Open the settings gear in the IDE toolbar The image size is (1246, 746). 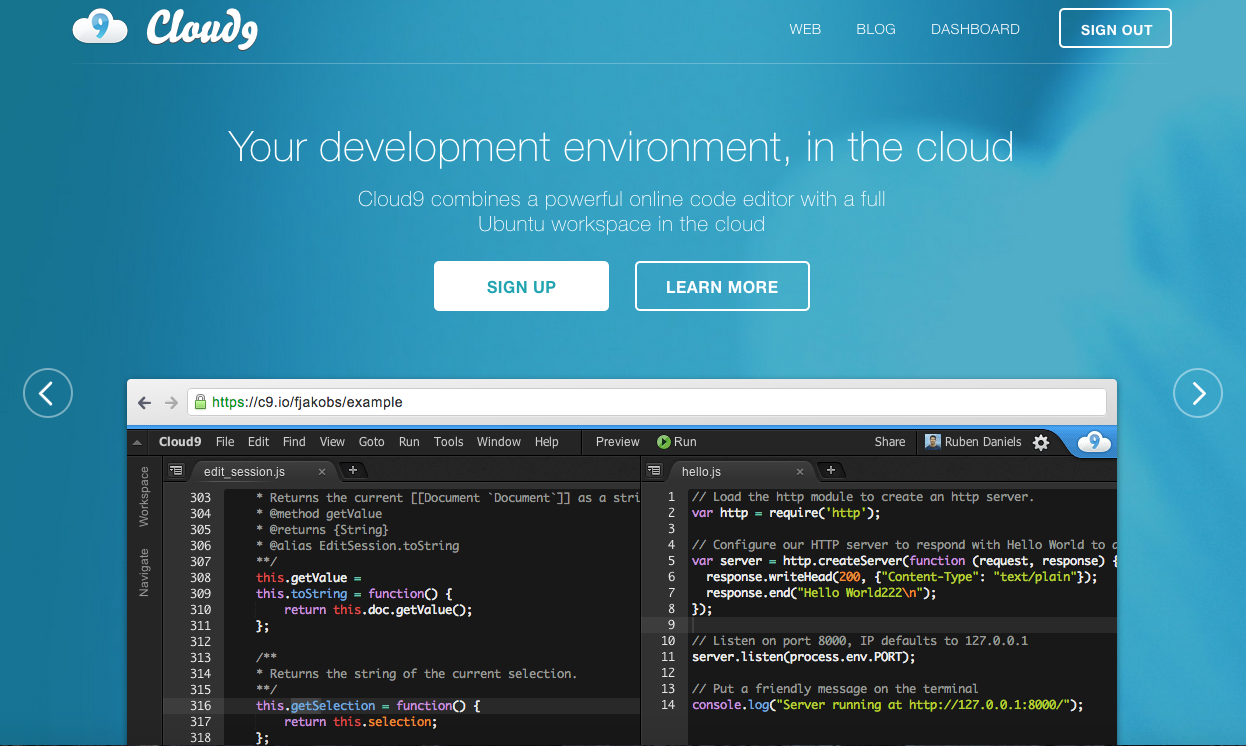(1041, 442)
